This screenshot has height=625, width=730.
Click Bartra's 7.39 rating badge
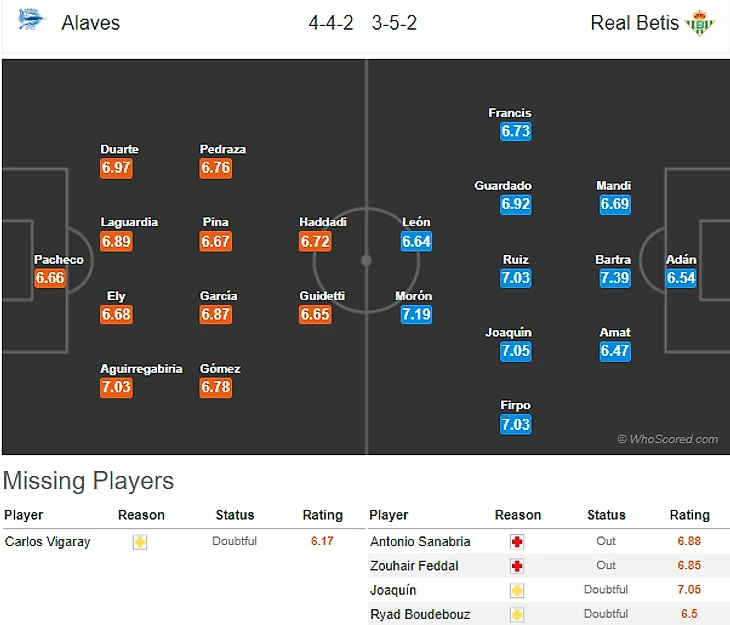pos(614,278)
